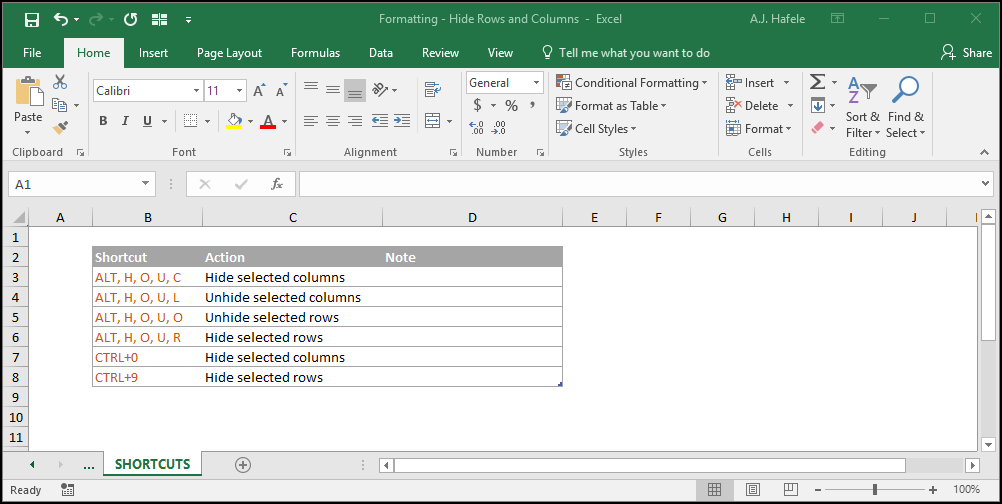Screen dimensions: 1002x504
Task: Toggle Underline formatting
Action: [x=147, y=121]
